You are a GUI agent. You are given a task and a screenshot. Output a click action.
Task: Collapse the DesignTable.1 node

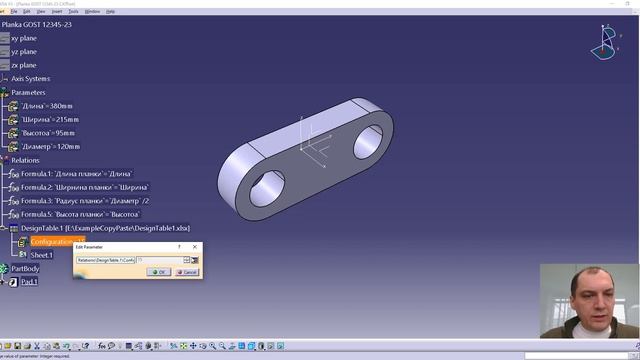click(3, 228)
